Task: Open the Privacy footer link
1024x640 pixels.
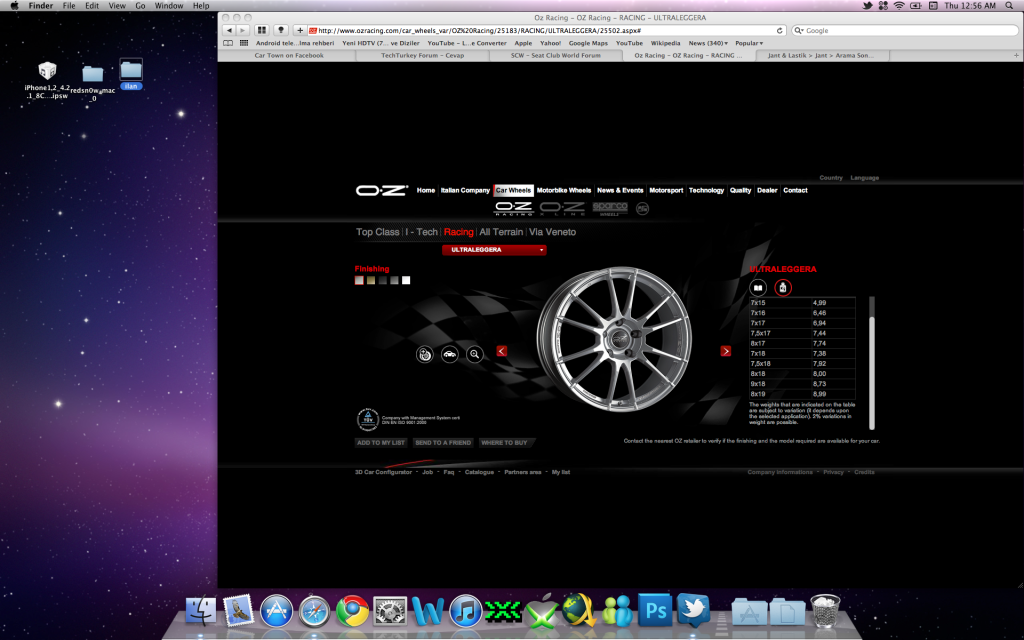Action: (833, 472)
